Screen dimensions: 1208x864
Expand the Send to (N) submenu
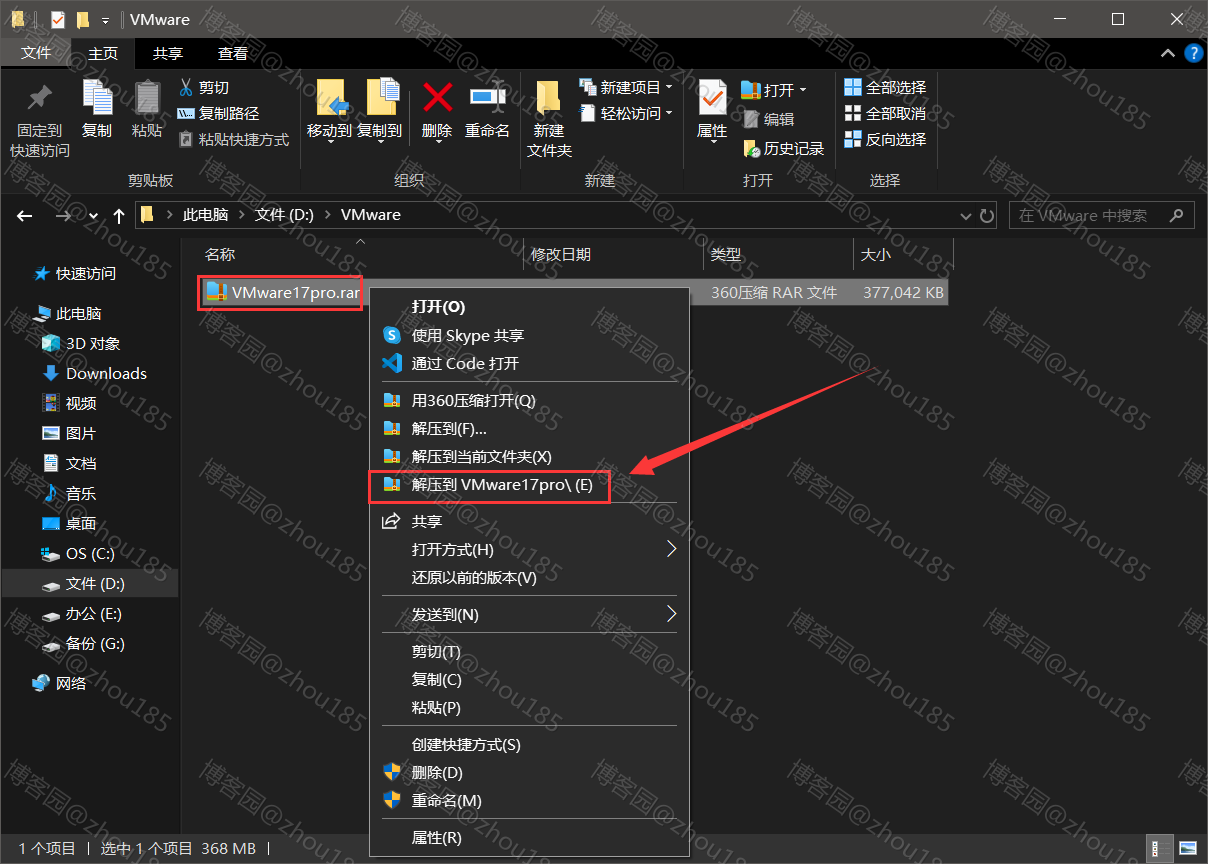coord(530,614)
